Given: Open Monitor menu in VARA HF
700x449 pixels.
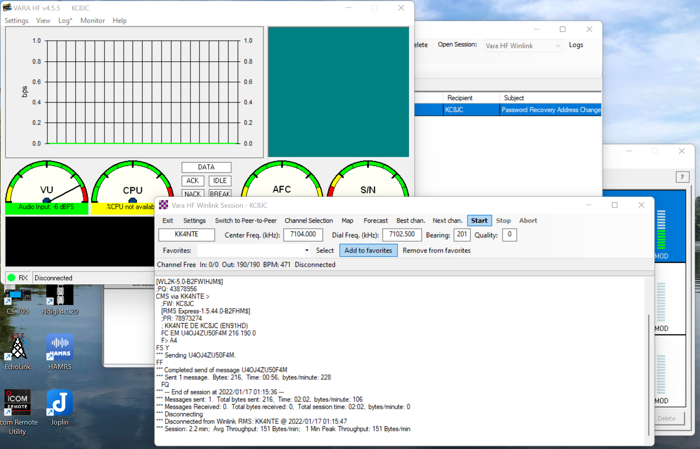Looking at the screenshot, I should 92,21.
